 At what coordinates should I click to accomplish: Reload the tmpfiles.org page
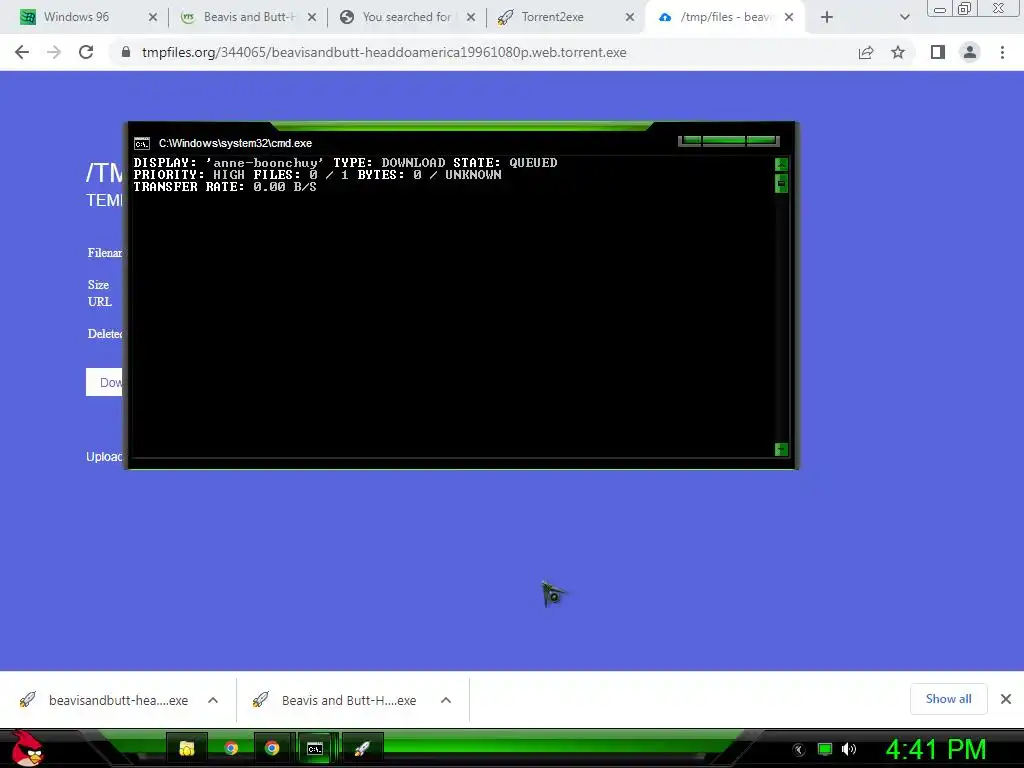86,52
